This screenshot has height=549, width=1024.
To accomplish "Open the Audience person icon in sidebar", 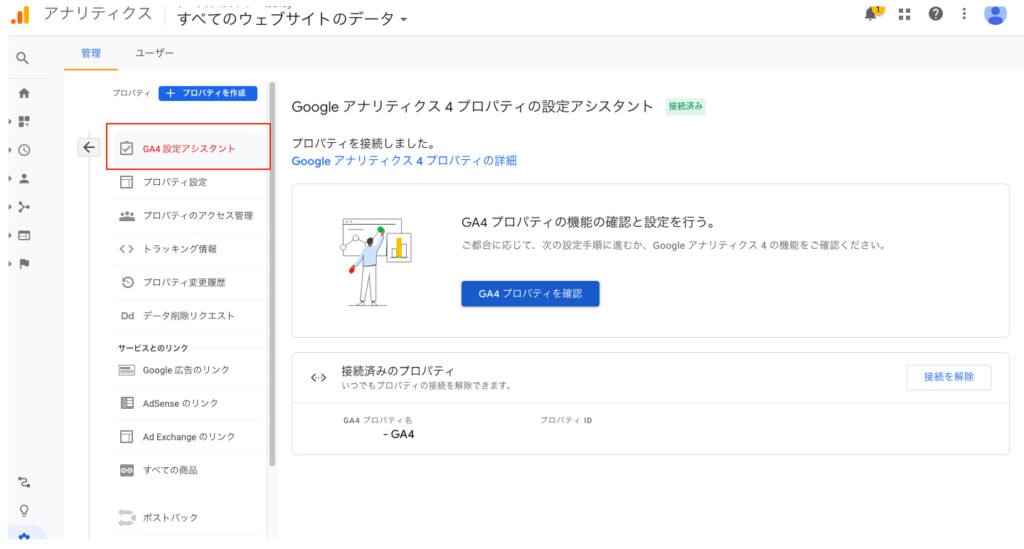I will tap(24, 179).
